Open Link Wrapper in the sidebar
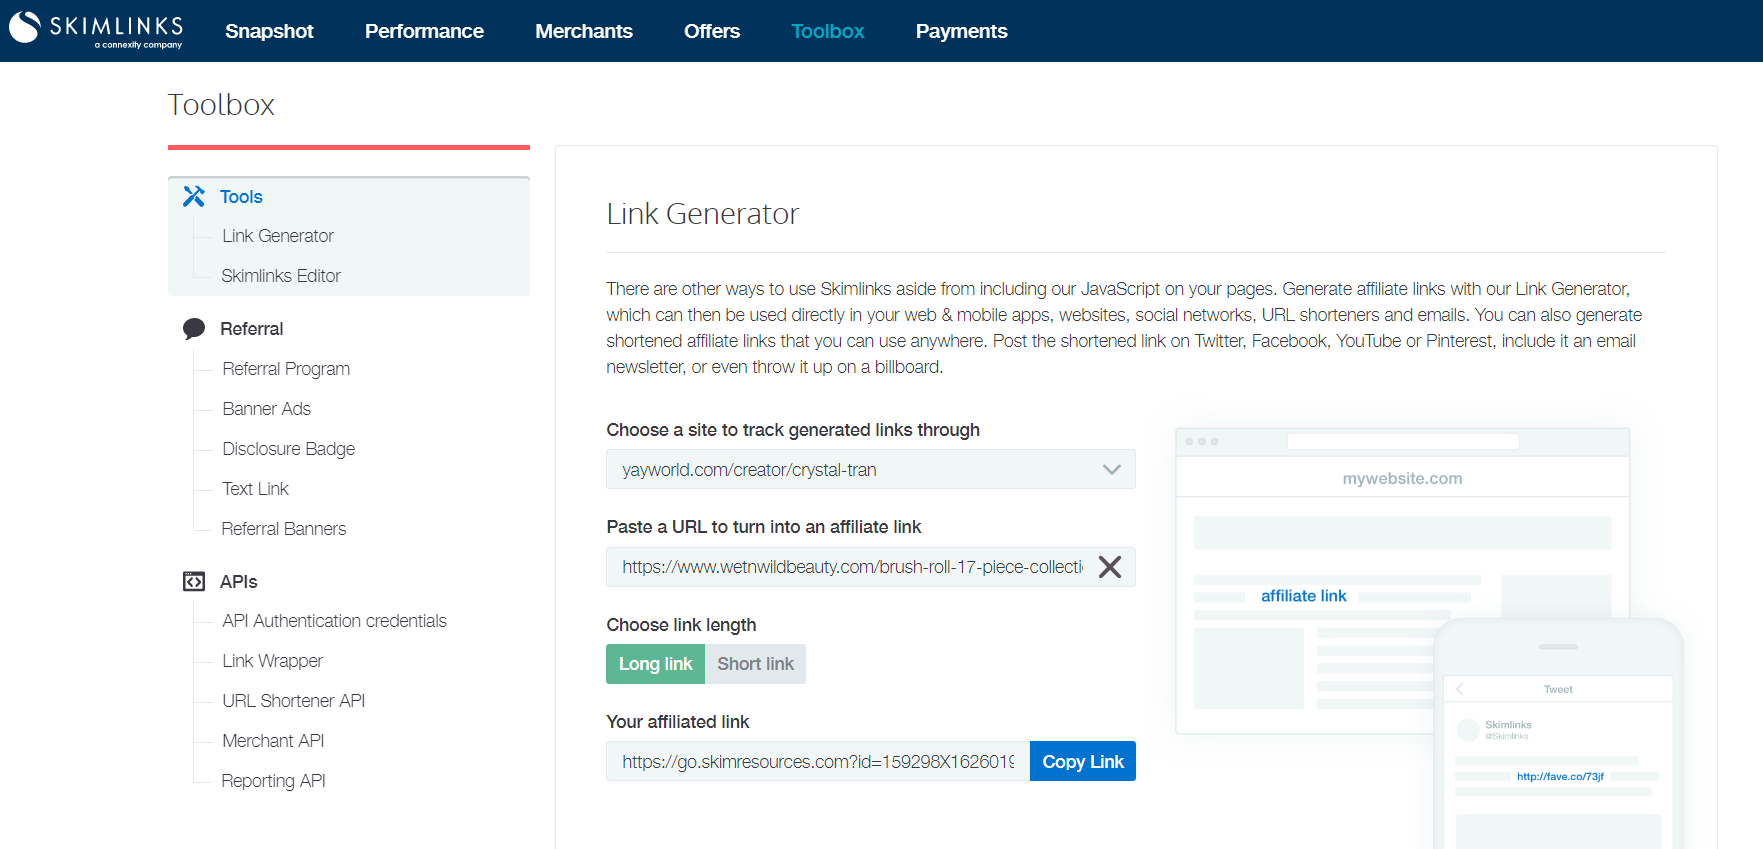The image size is (1763, 849). point(273,661)
